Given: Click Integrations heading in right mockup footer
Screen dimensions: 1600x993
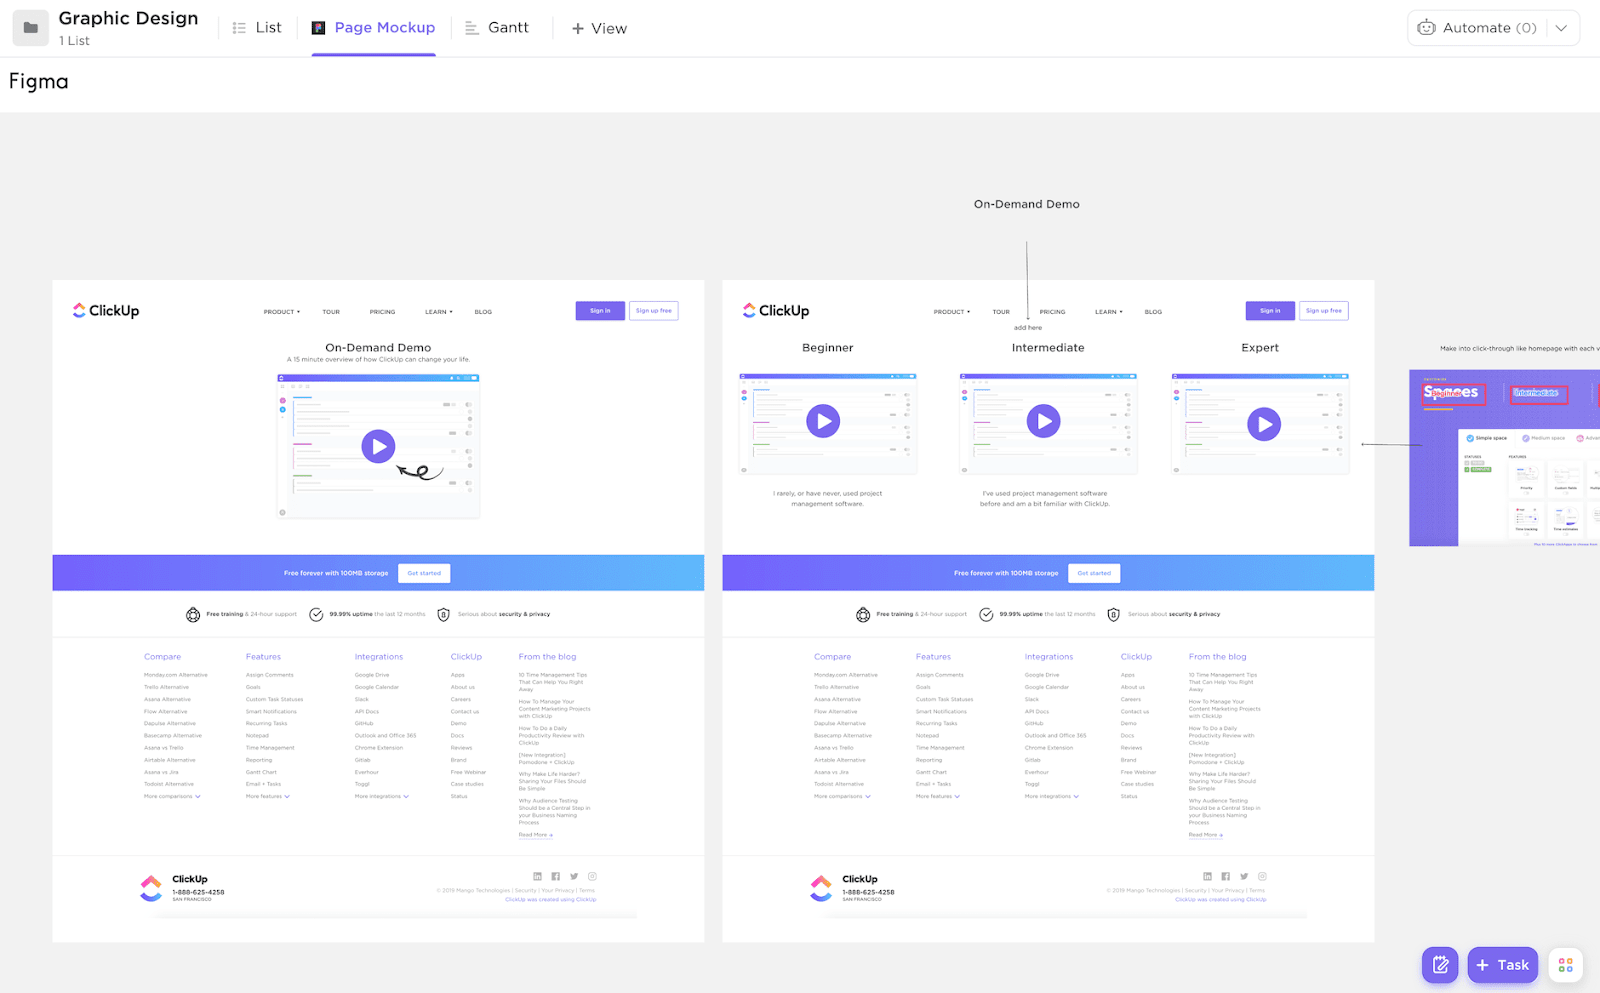Looking at the screenshot, I should 1049,657.
